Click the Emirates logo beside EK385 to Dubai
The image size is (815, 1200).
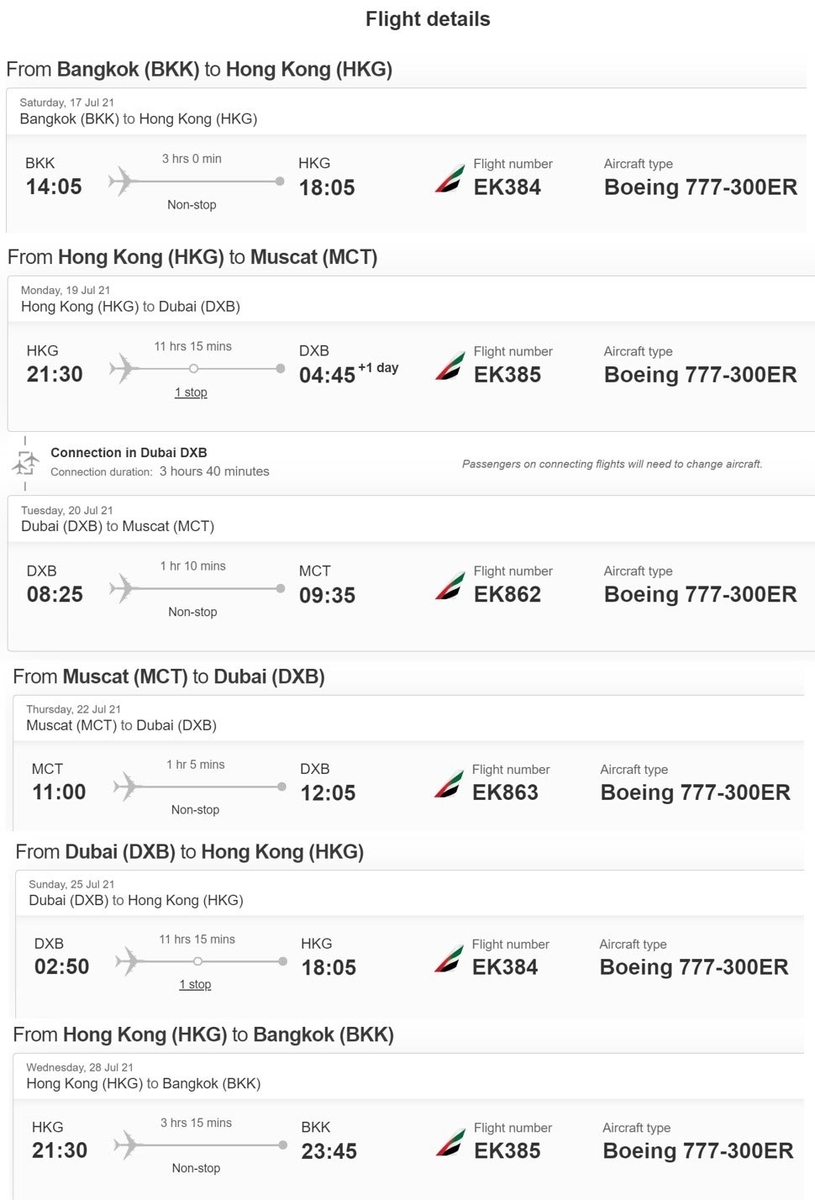point(449,365)
